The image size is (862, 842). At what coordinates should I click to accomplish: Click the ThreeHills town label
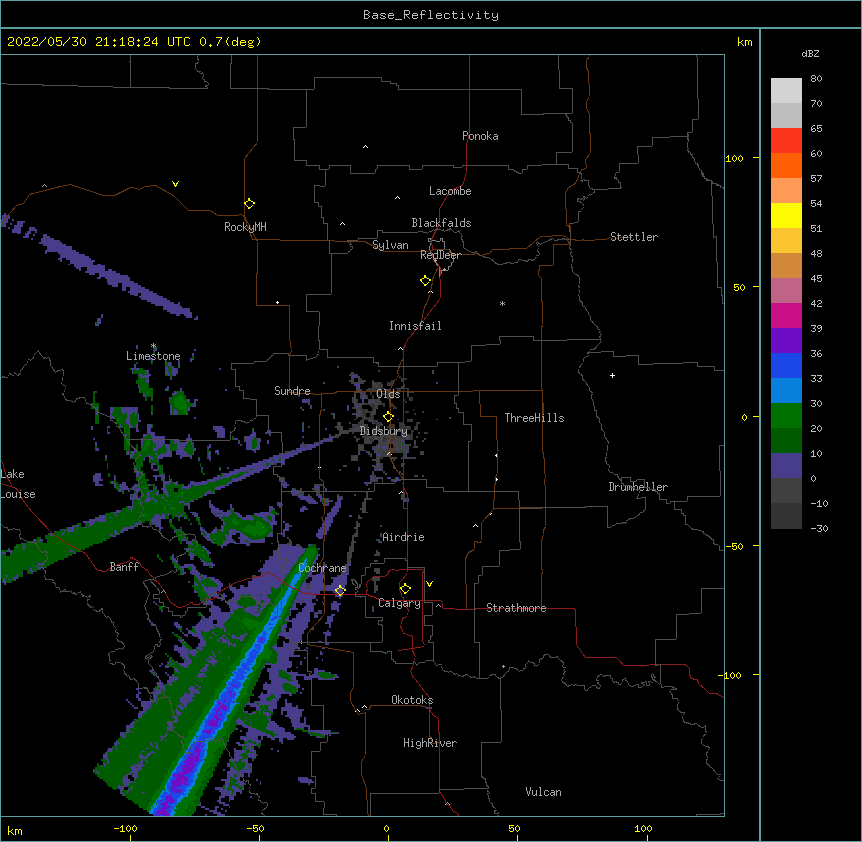(x=534, y=418)
